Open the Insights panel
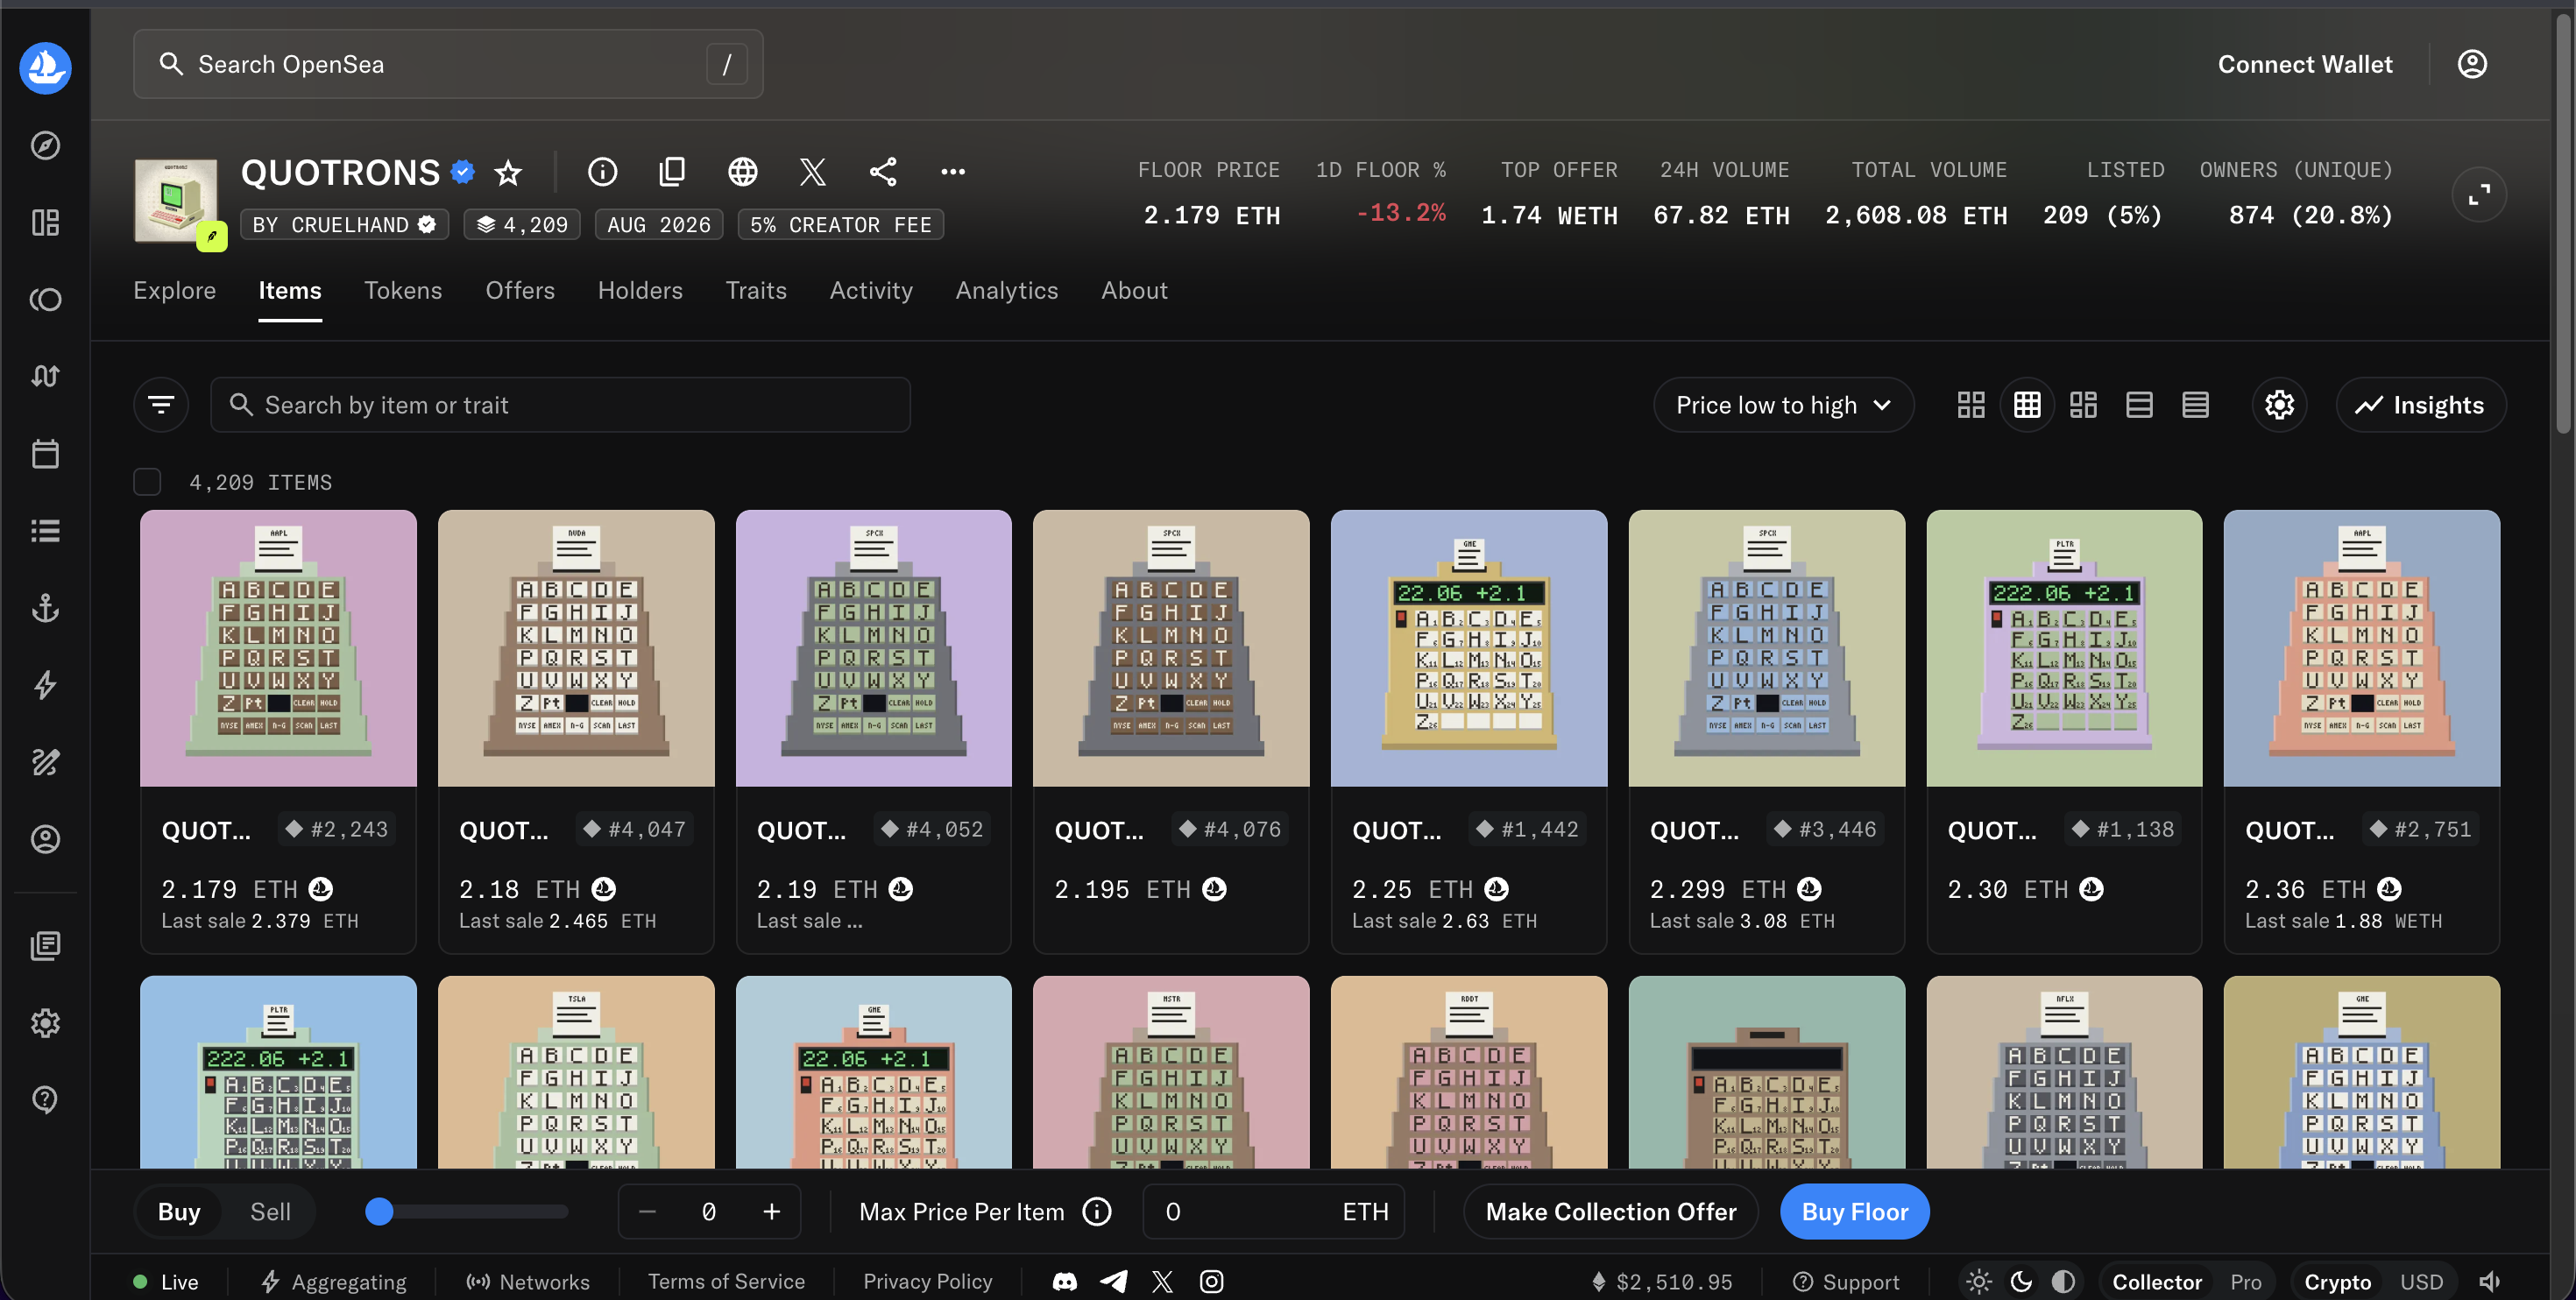Viewport: 2576px width, 1300px height. tap(2420, 404)
